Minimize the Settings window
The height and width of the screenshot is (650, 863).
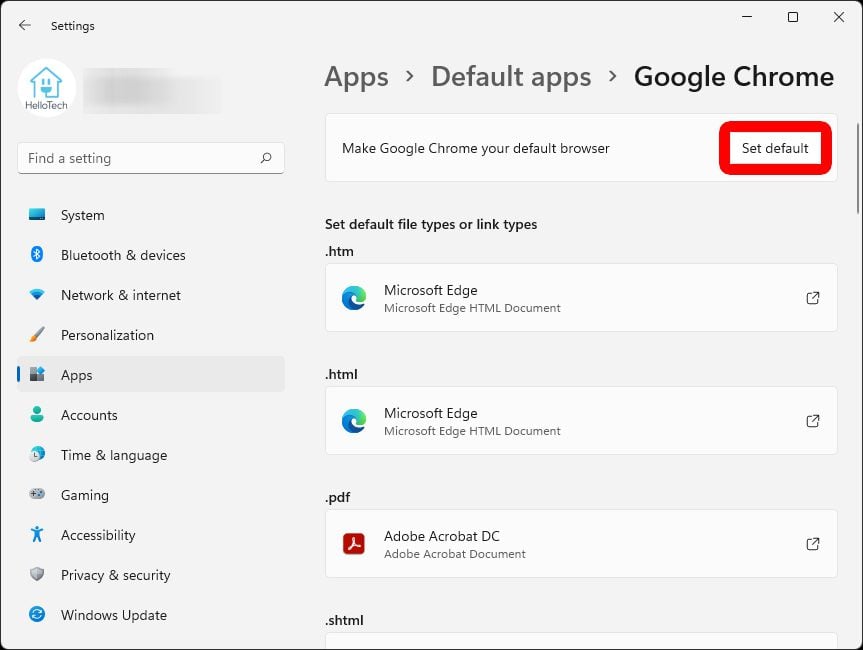tap(747, 17)
